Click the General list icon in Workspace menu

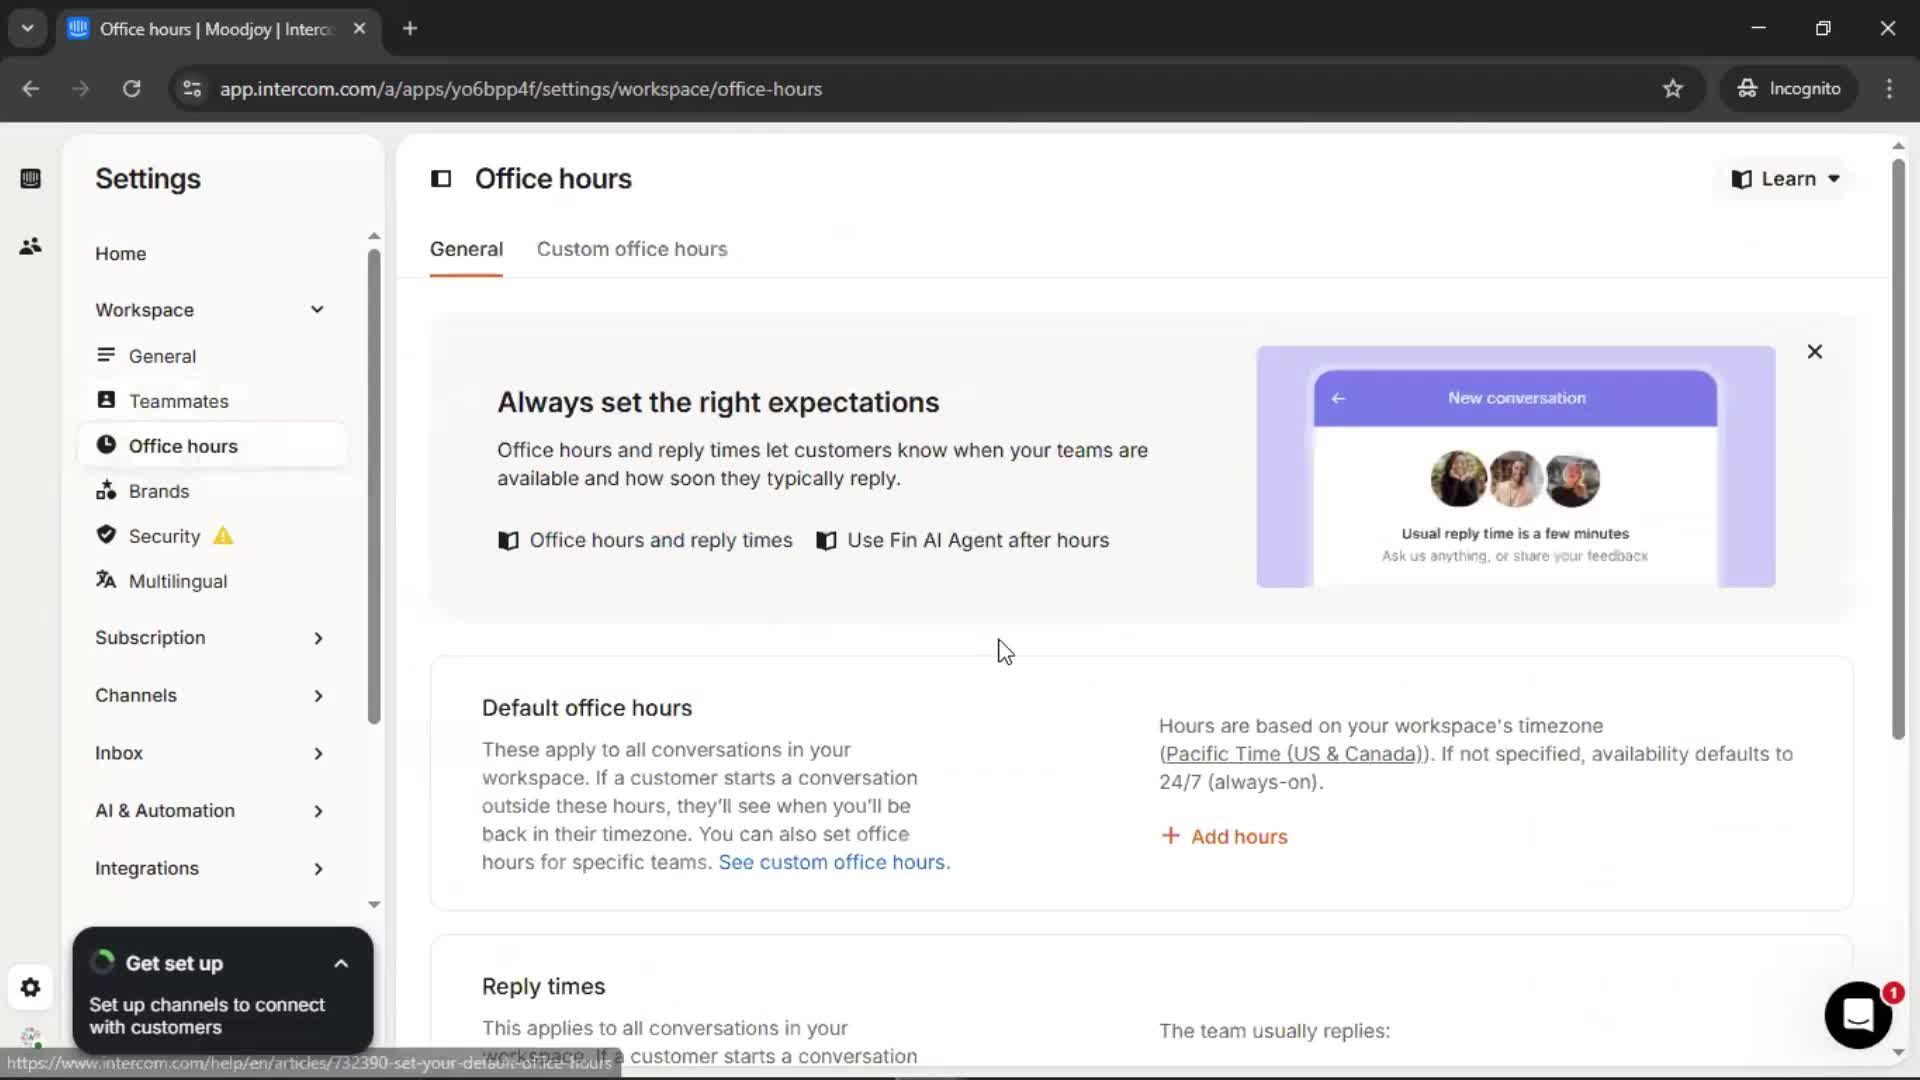tap(106, 355)
